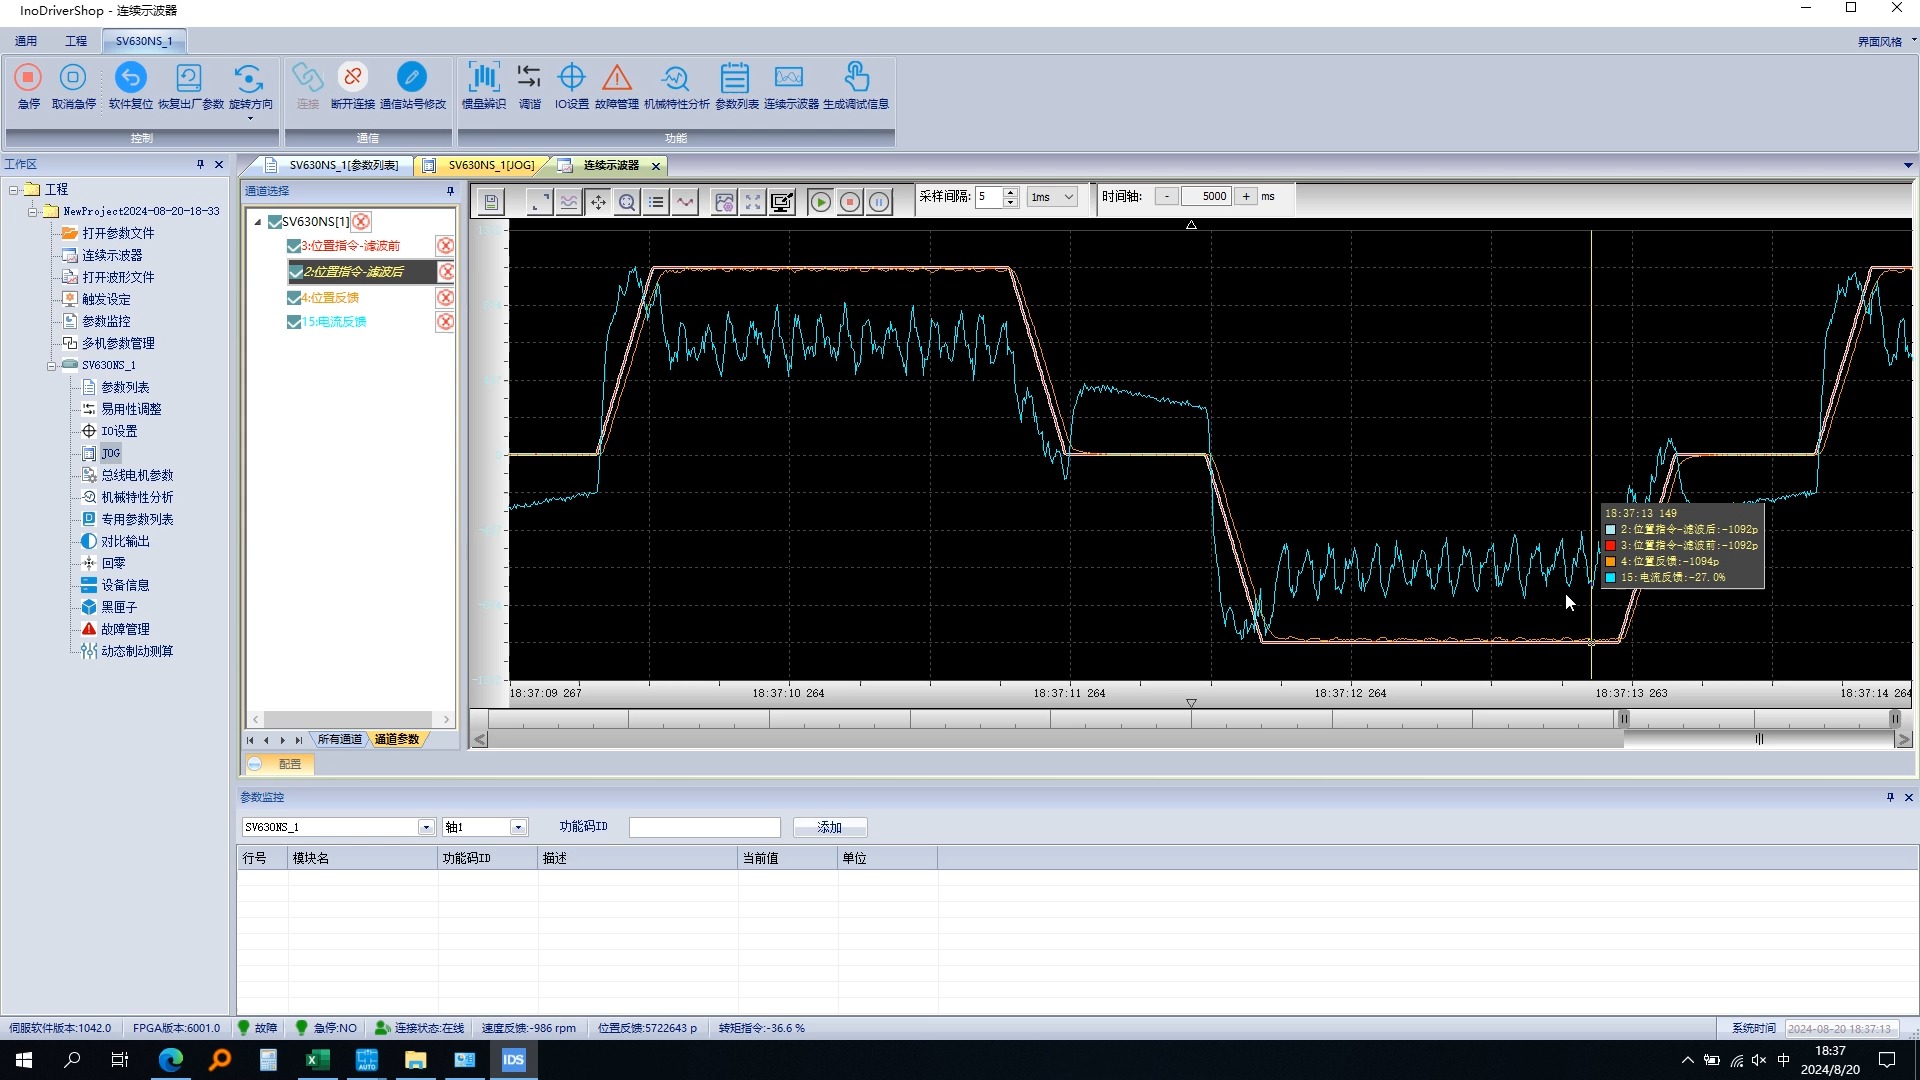The height and width of the screenshot is (1080, 1920).
Task: Start sampling with the green play button
Action: point(820,203)
